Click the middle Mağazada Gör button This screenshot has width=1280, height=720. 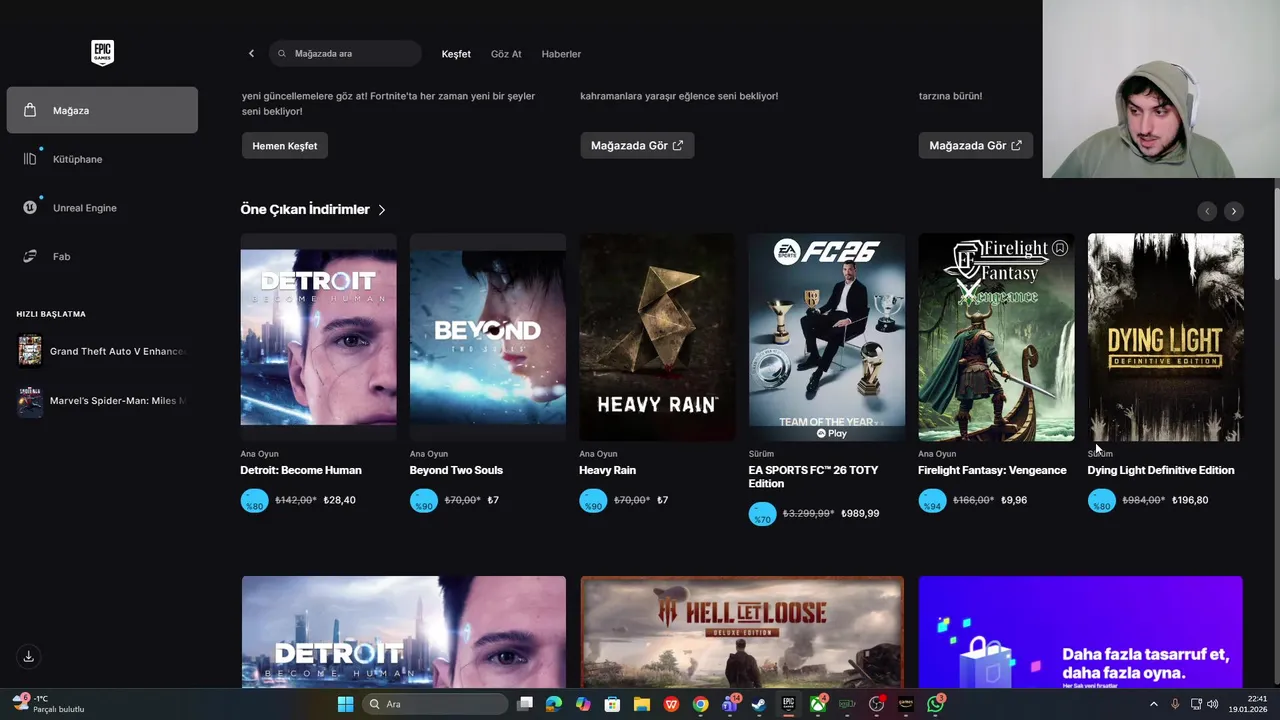coord(637,146)
